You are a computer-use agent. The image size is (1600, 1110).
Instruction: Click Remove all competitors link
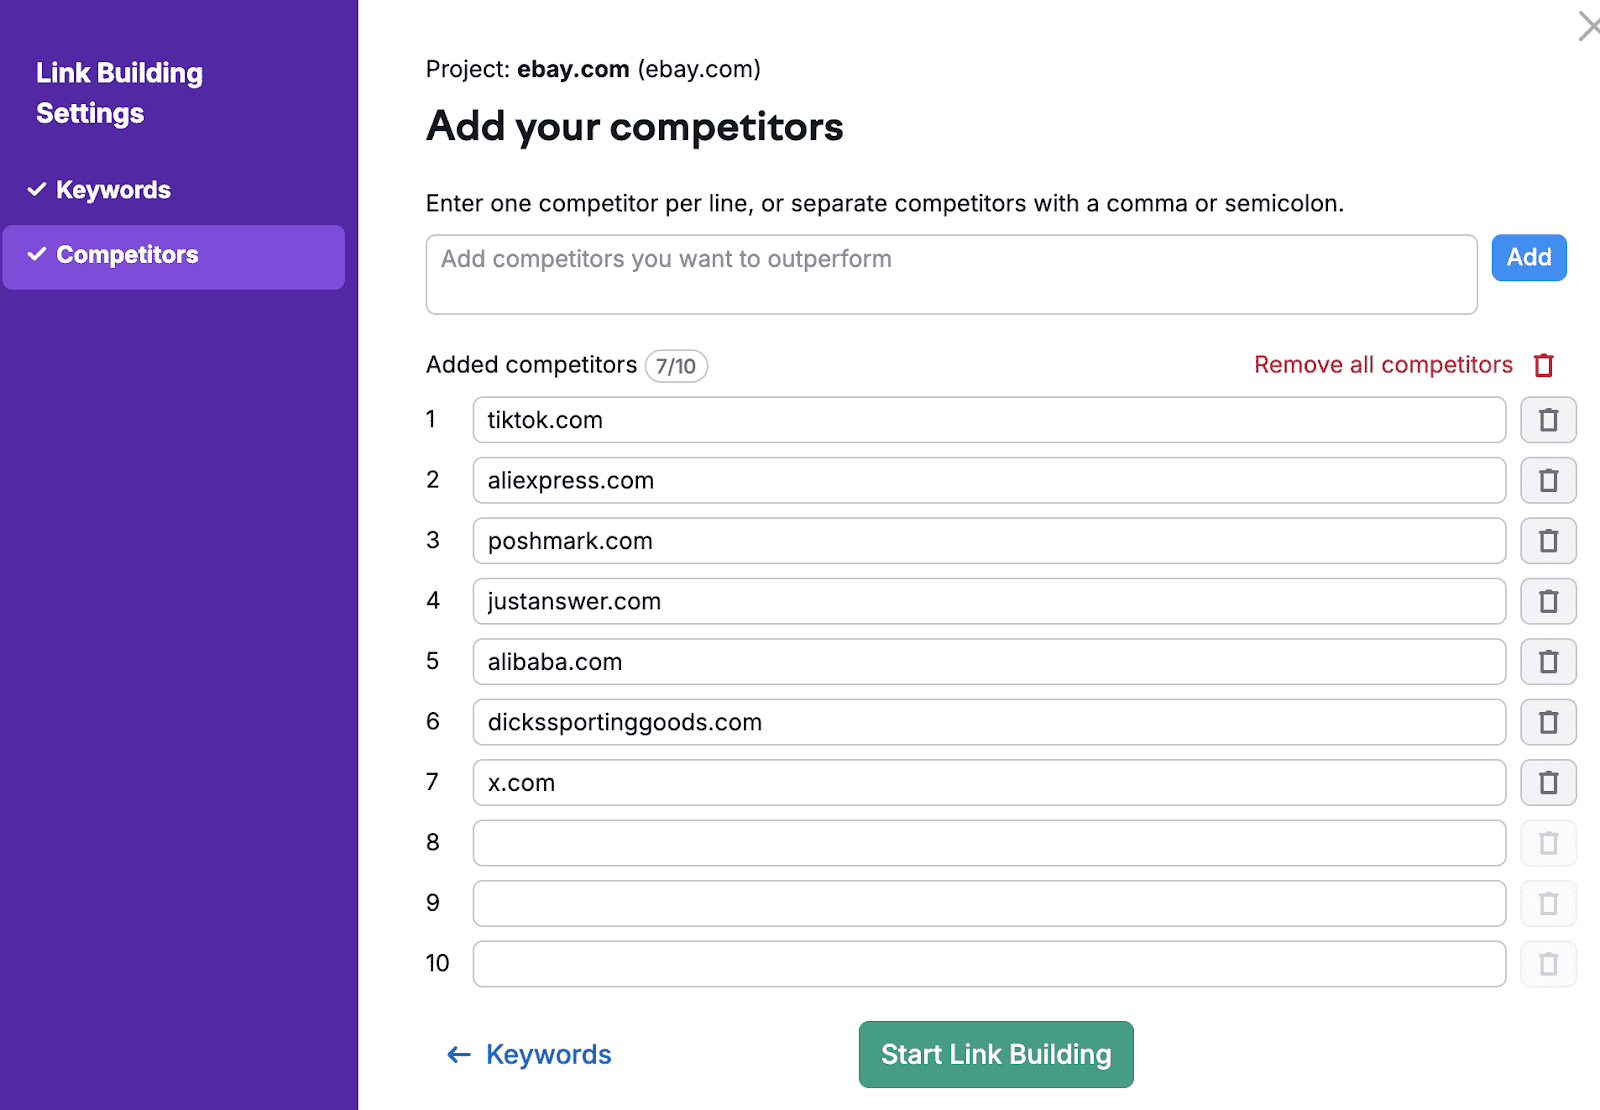(x=1383, y=365)
